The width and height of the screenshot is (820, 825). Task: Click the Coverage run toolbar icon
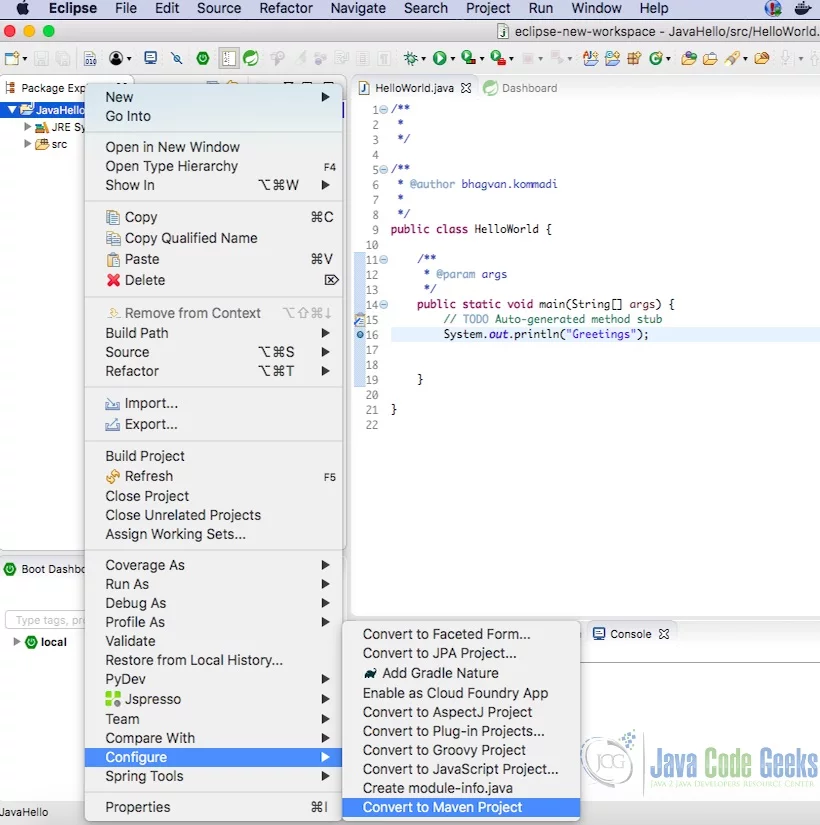(x=468, y=58)
